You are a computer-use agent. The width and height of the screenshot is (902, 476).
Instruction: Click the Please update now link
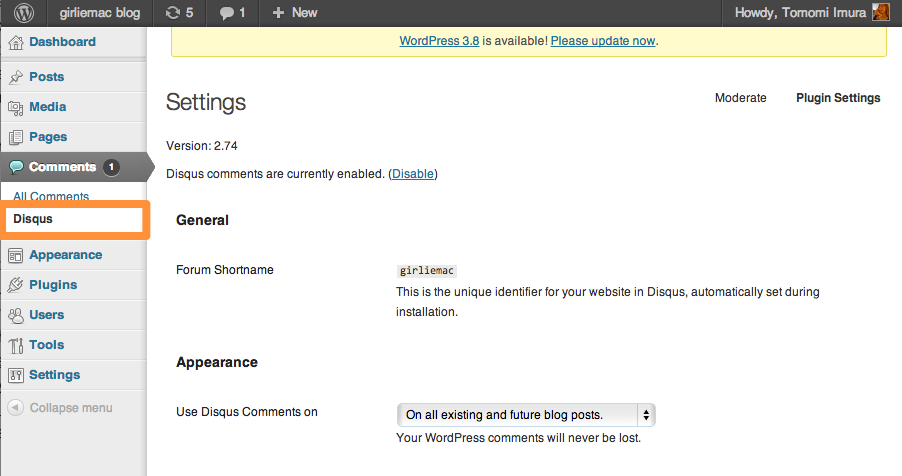pyautogui.click(x=603, y=41)
